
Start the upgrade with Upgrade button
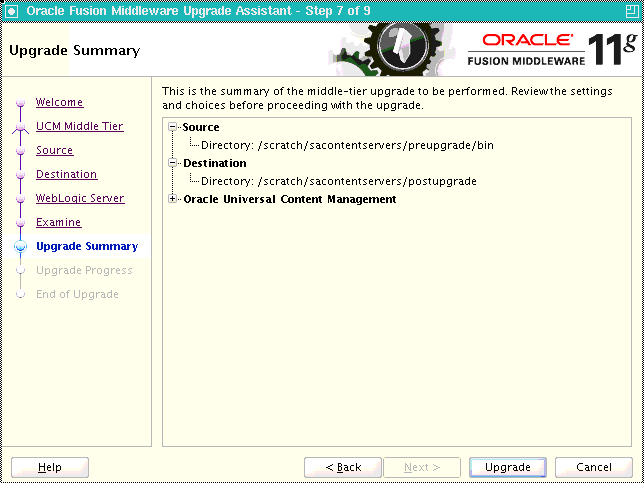click(508, 467)
